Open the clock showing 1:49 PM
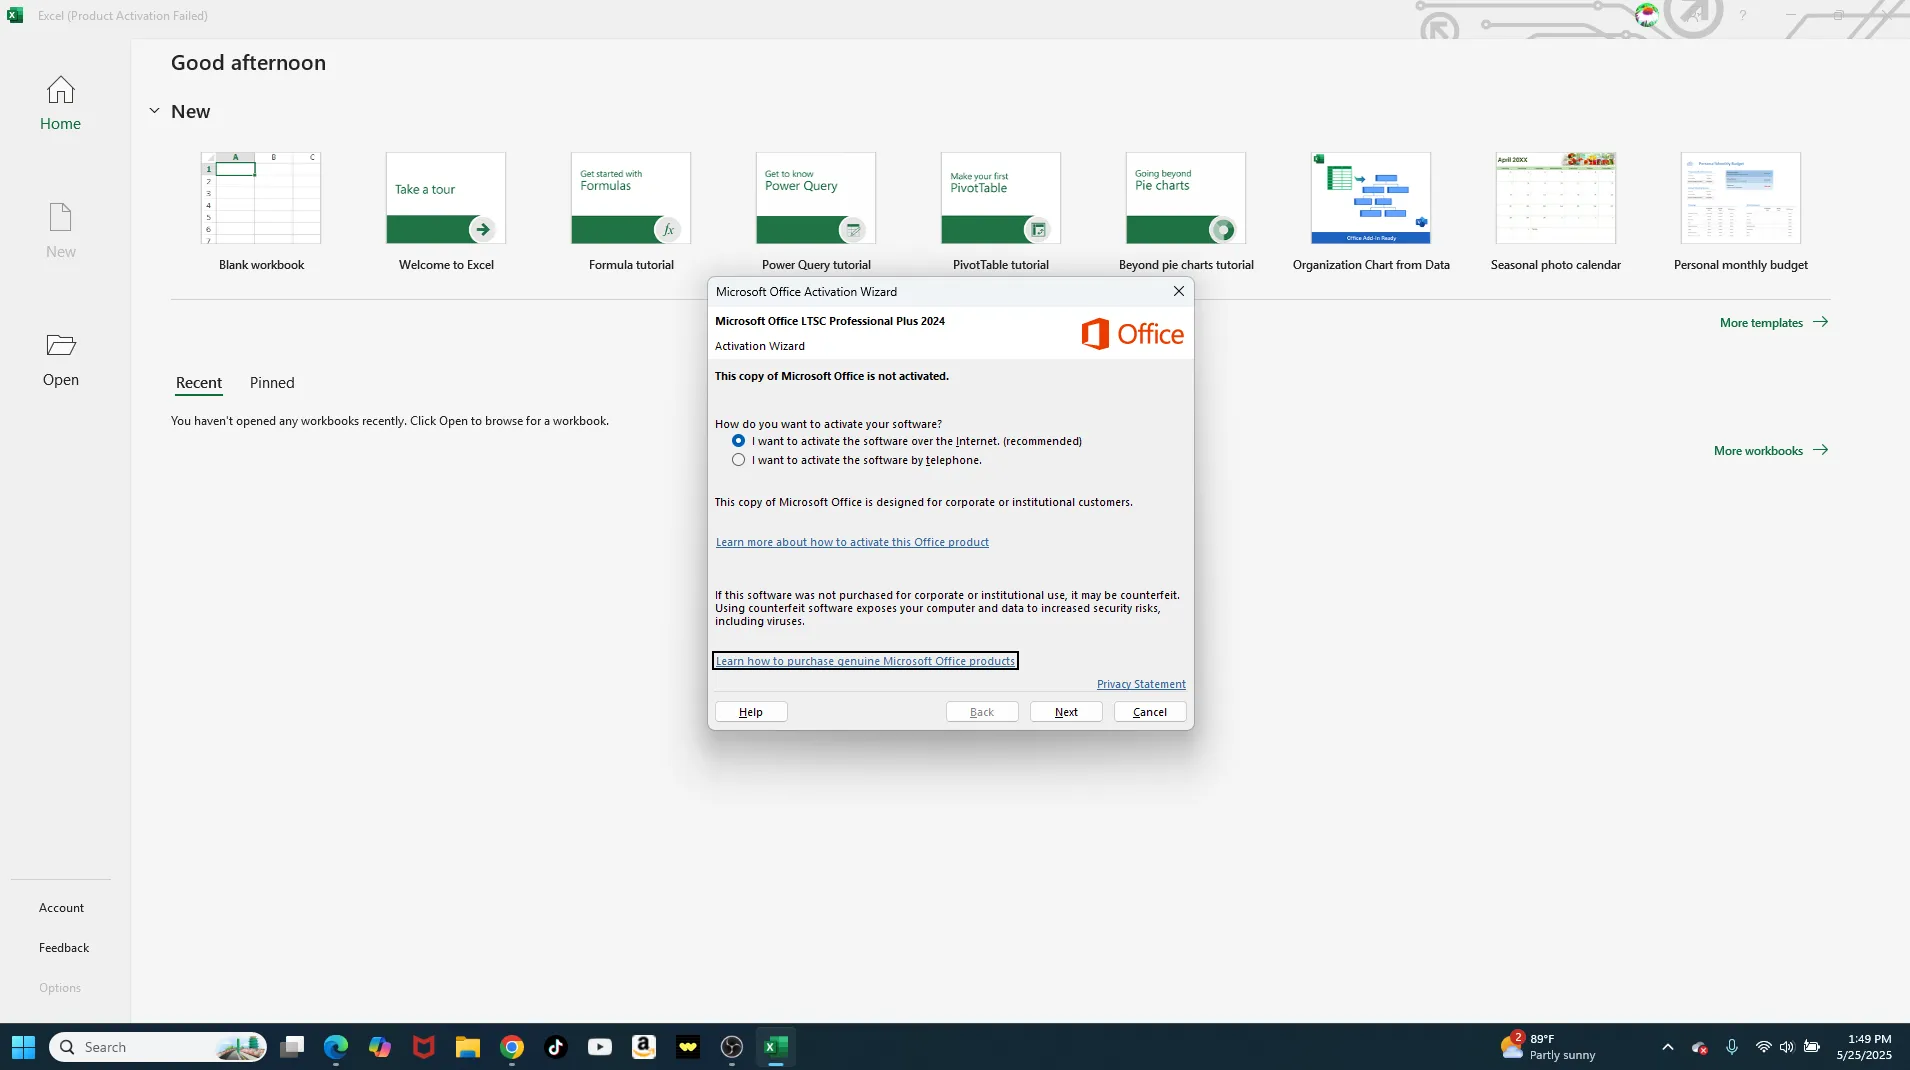 1864,1047
